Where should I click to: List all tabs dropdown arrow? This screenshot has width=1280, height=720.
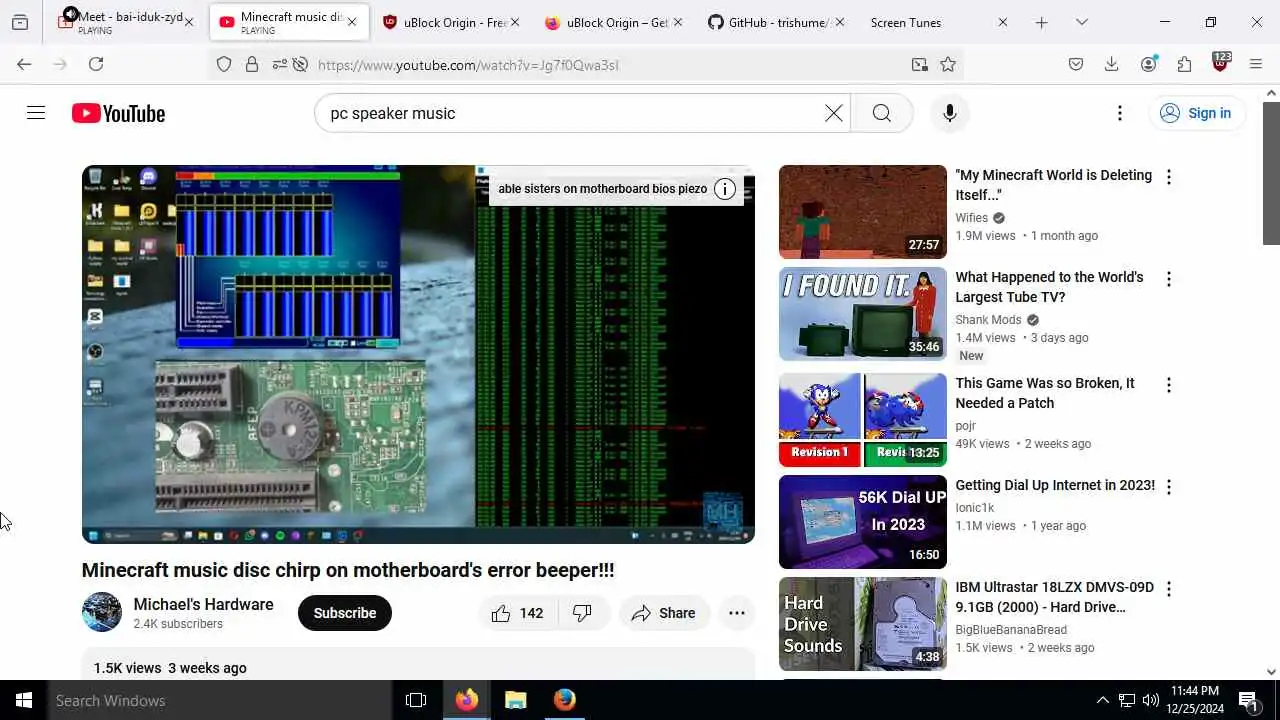1081,22
